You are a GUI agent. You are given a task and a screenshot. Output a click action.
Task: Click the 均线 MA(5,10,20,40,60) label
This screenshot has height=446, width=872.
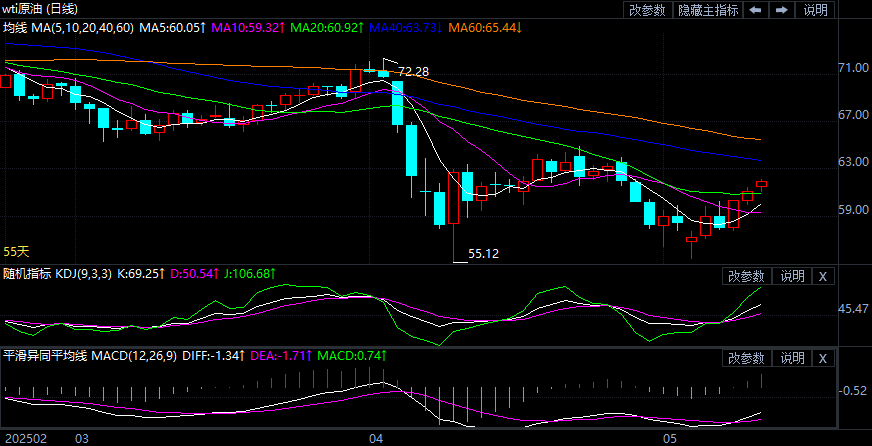coord(69,27)
